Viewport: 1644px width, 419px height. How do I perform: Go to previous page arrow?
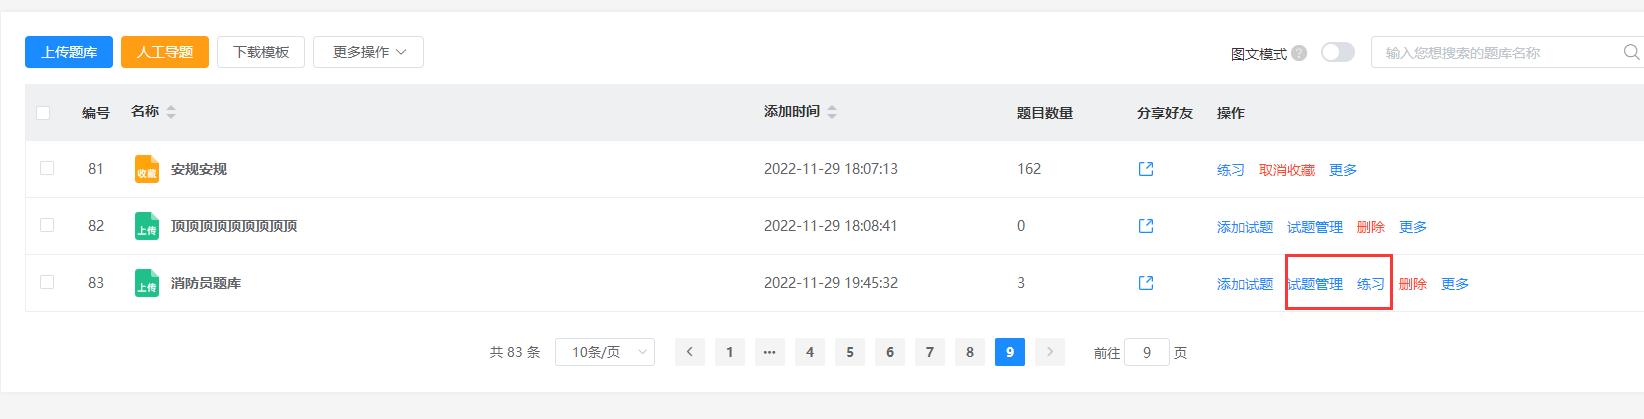(690, 352)
